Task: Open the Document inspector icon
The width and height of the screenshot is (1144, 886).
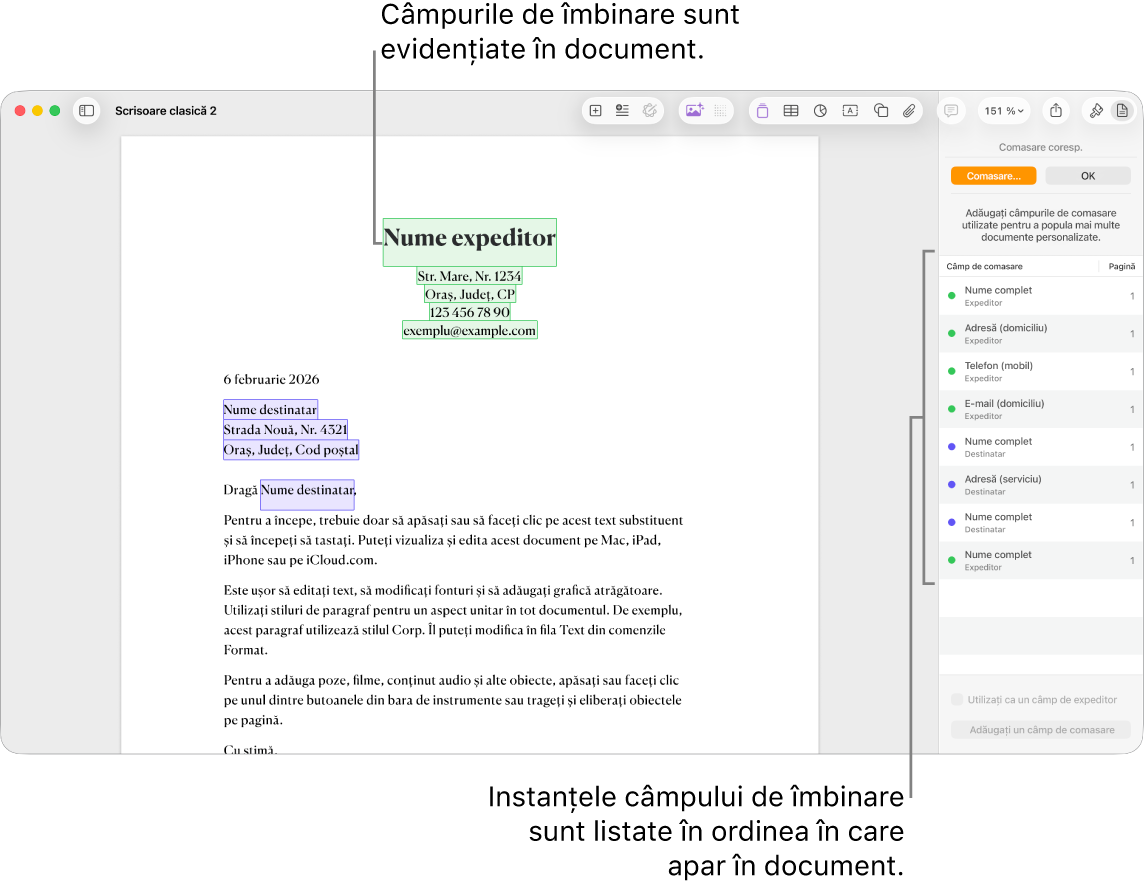Action: [1122, 111]
